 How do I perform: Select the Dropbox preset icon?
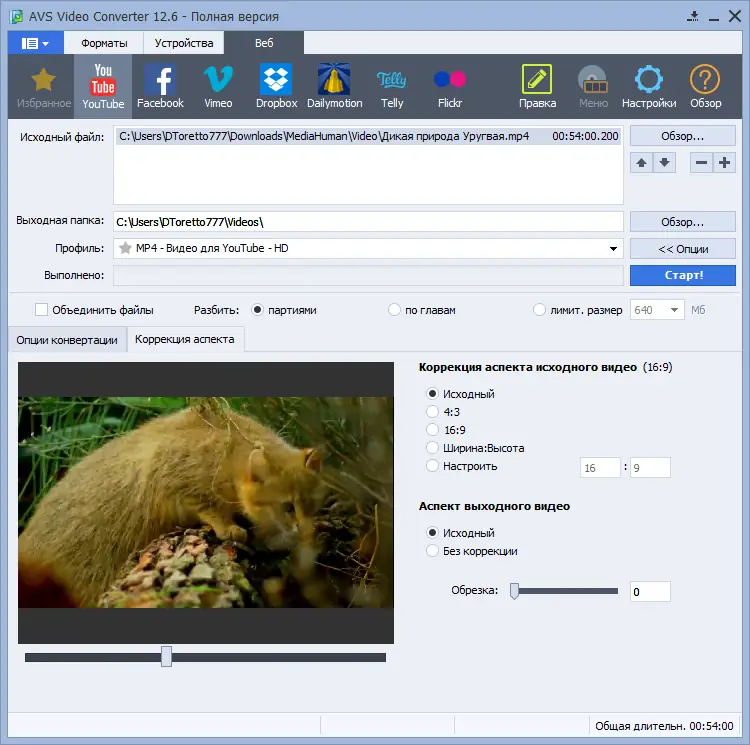click(275, 86)
